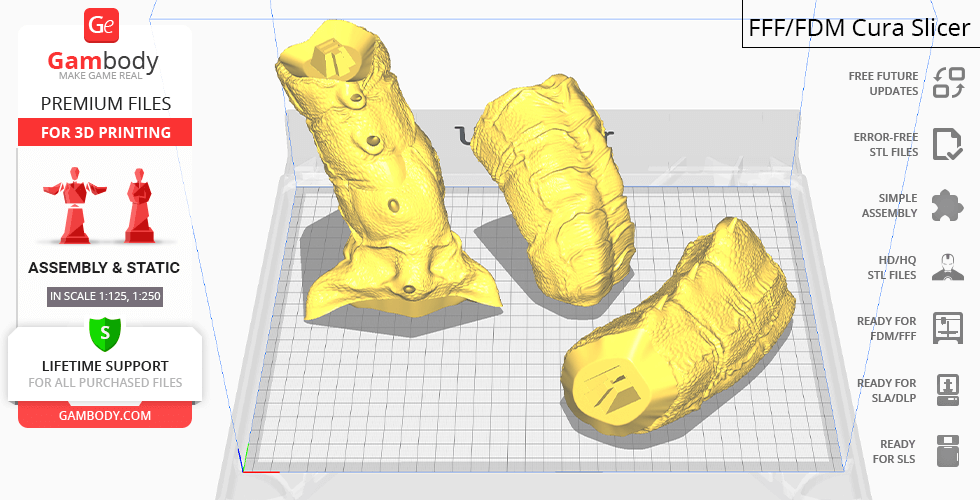
Task: Click the 'FFF/FDM Cura Slicer' title box
Action: (x=861, y=25)
